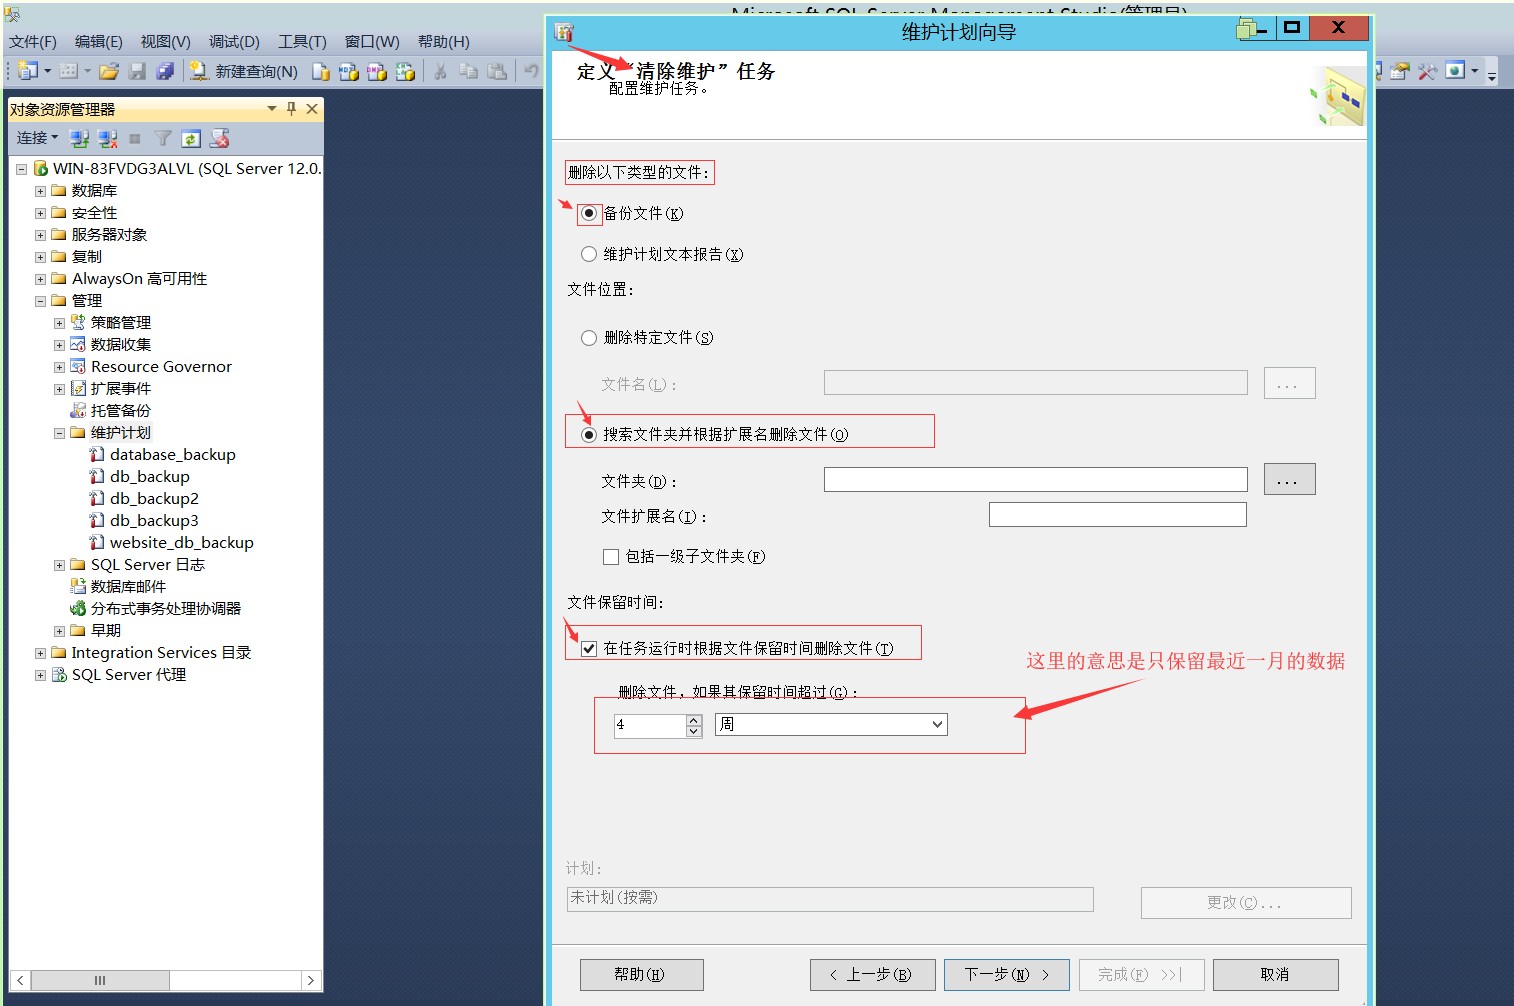Open the 视图 menu

pyautogui.click(x=164, y=41)
